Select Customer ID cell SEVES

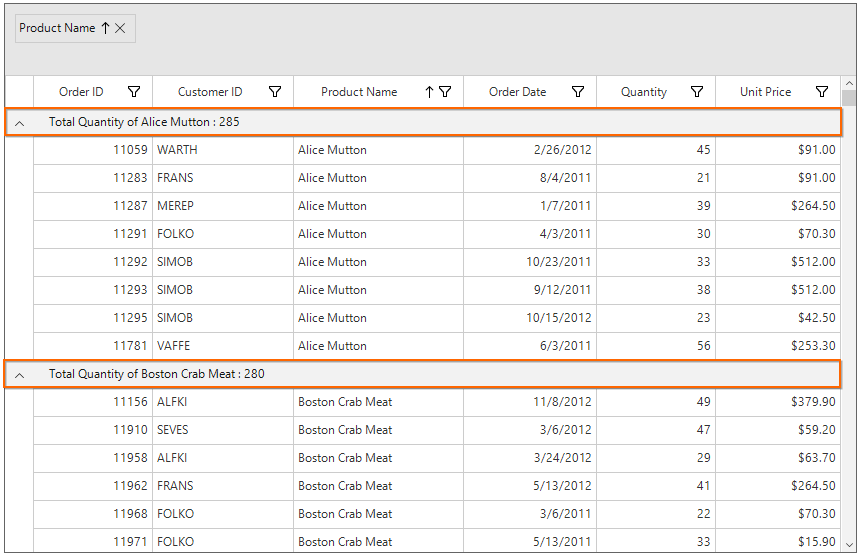click(223, 429)
